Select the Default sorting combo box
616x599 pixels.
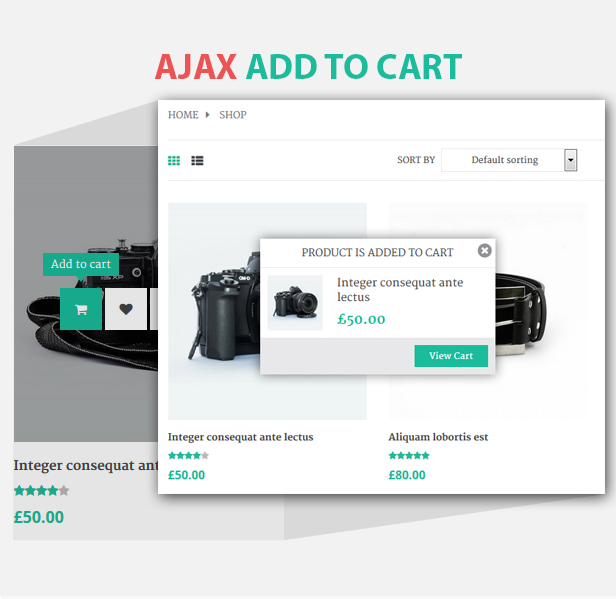click(509, 160)
